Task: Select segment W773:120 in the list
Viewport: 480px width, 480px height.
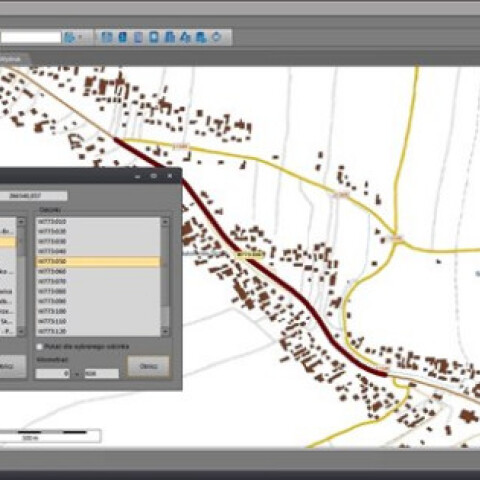Action: 98,331
